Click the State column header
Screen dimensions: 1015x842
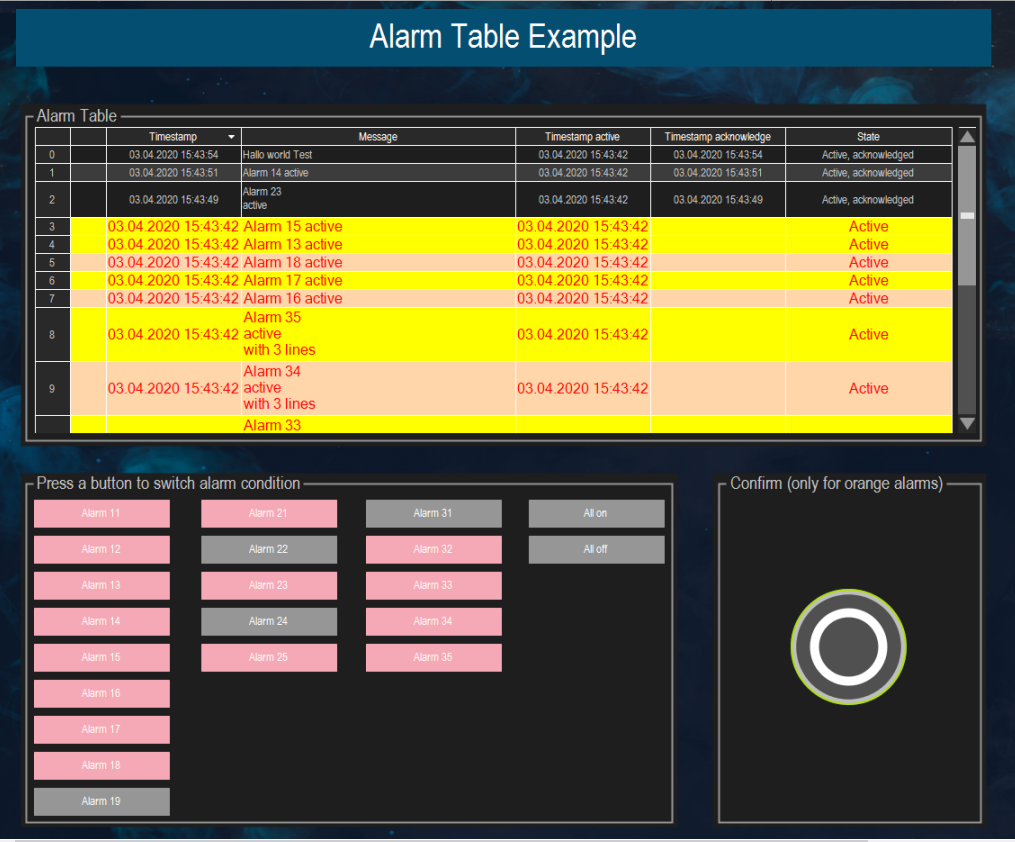868,137
